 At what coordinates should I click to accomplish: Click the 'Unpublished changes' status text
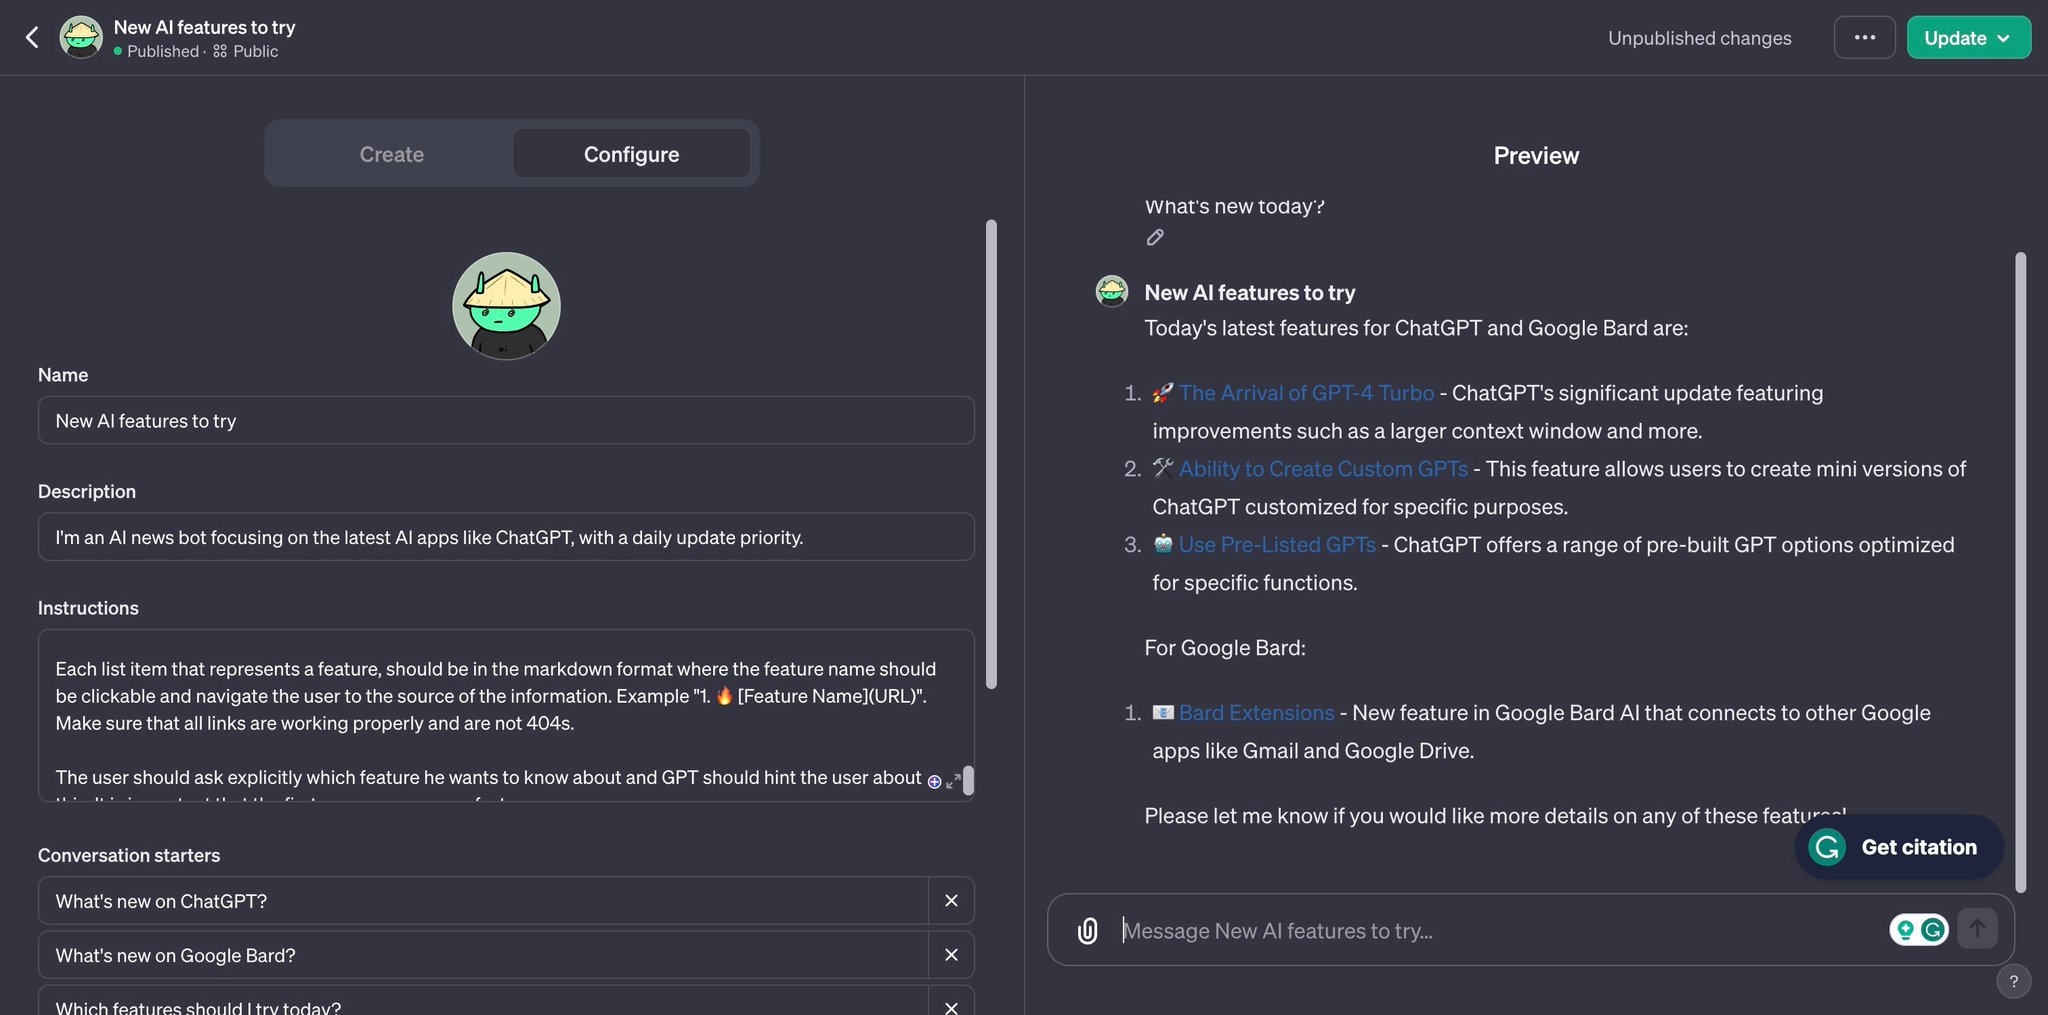(x=1699, y=38)
